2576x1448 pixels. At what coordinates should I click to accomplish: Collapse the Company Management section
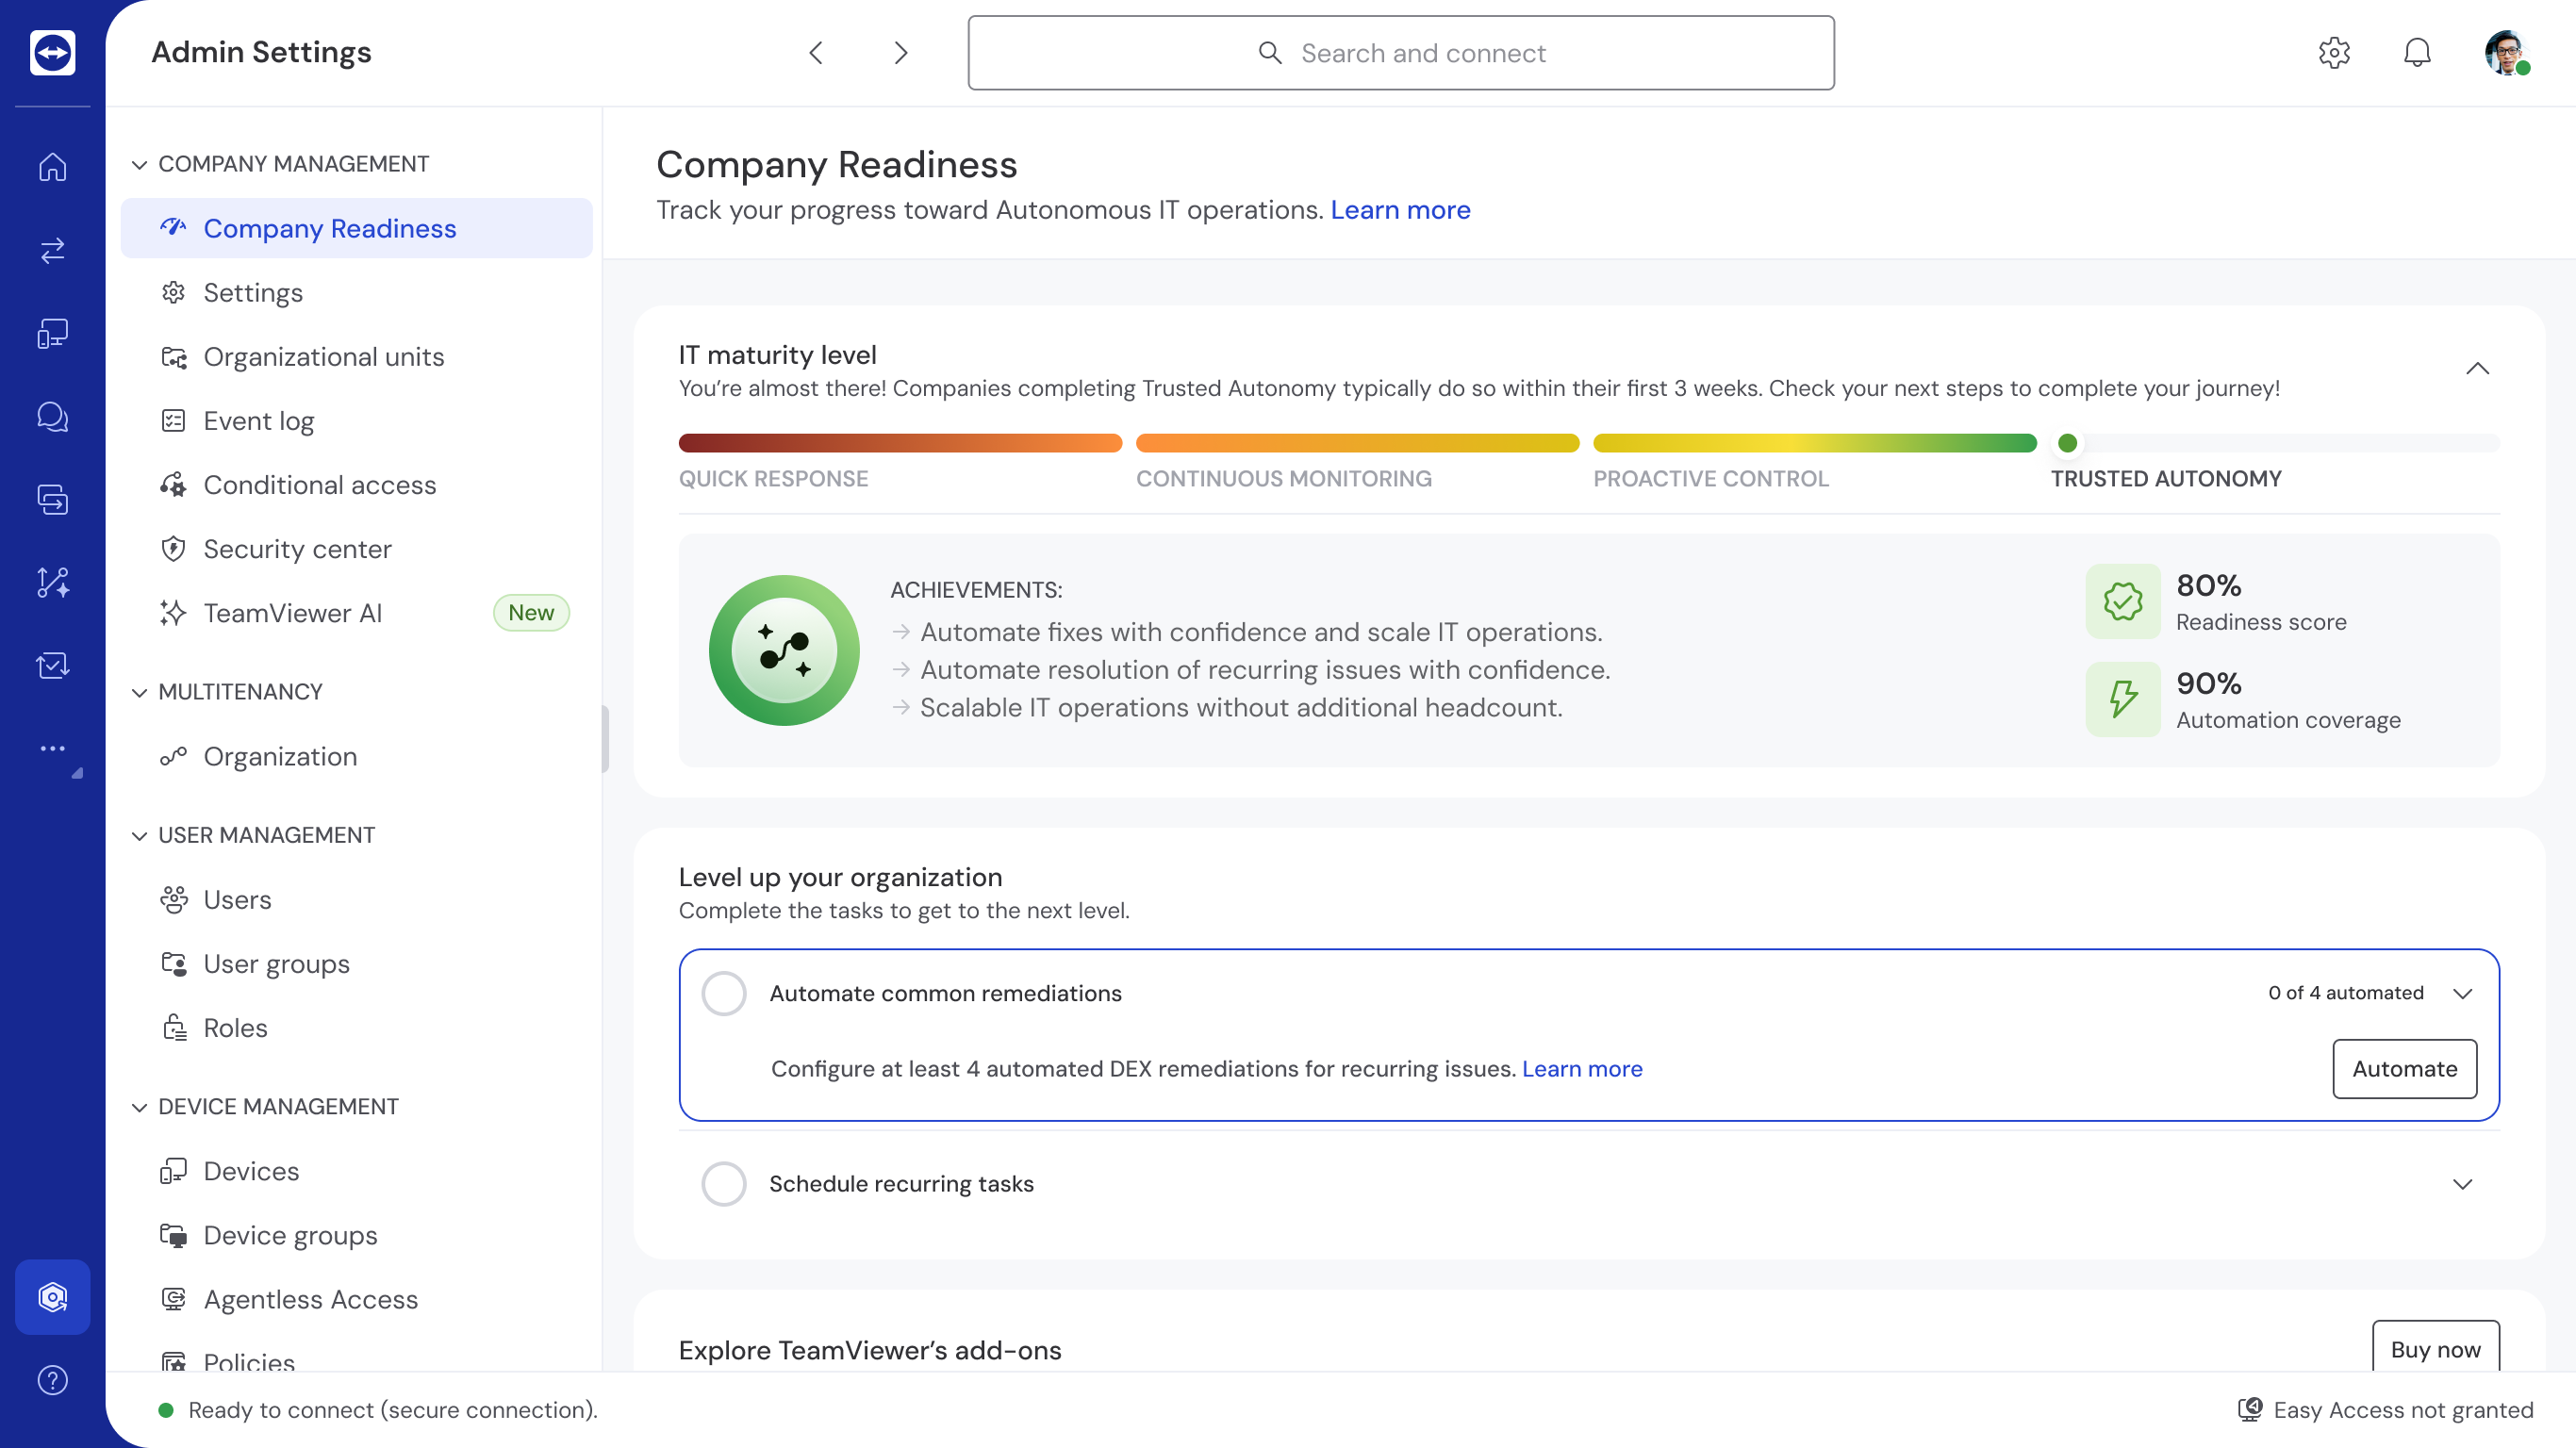(139, 164)
